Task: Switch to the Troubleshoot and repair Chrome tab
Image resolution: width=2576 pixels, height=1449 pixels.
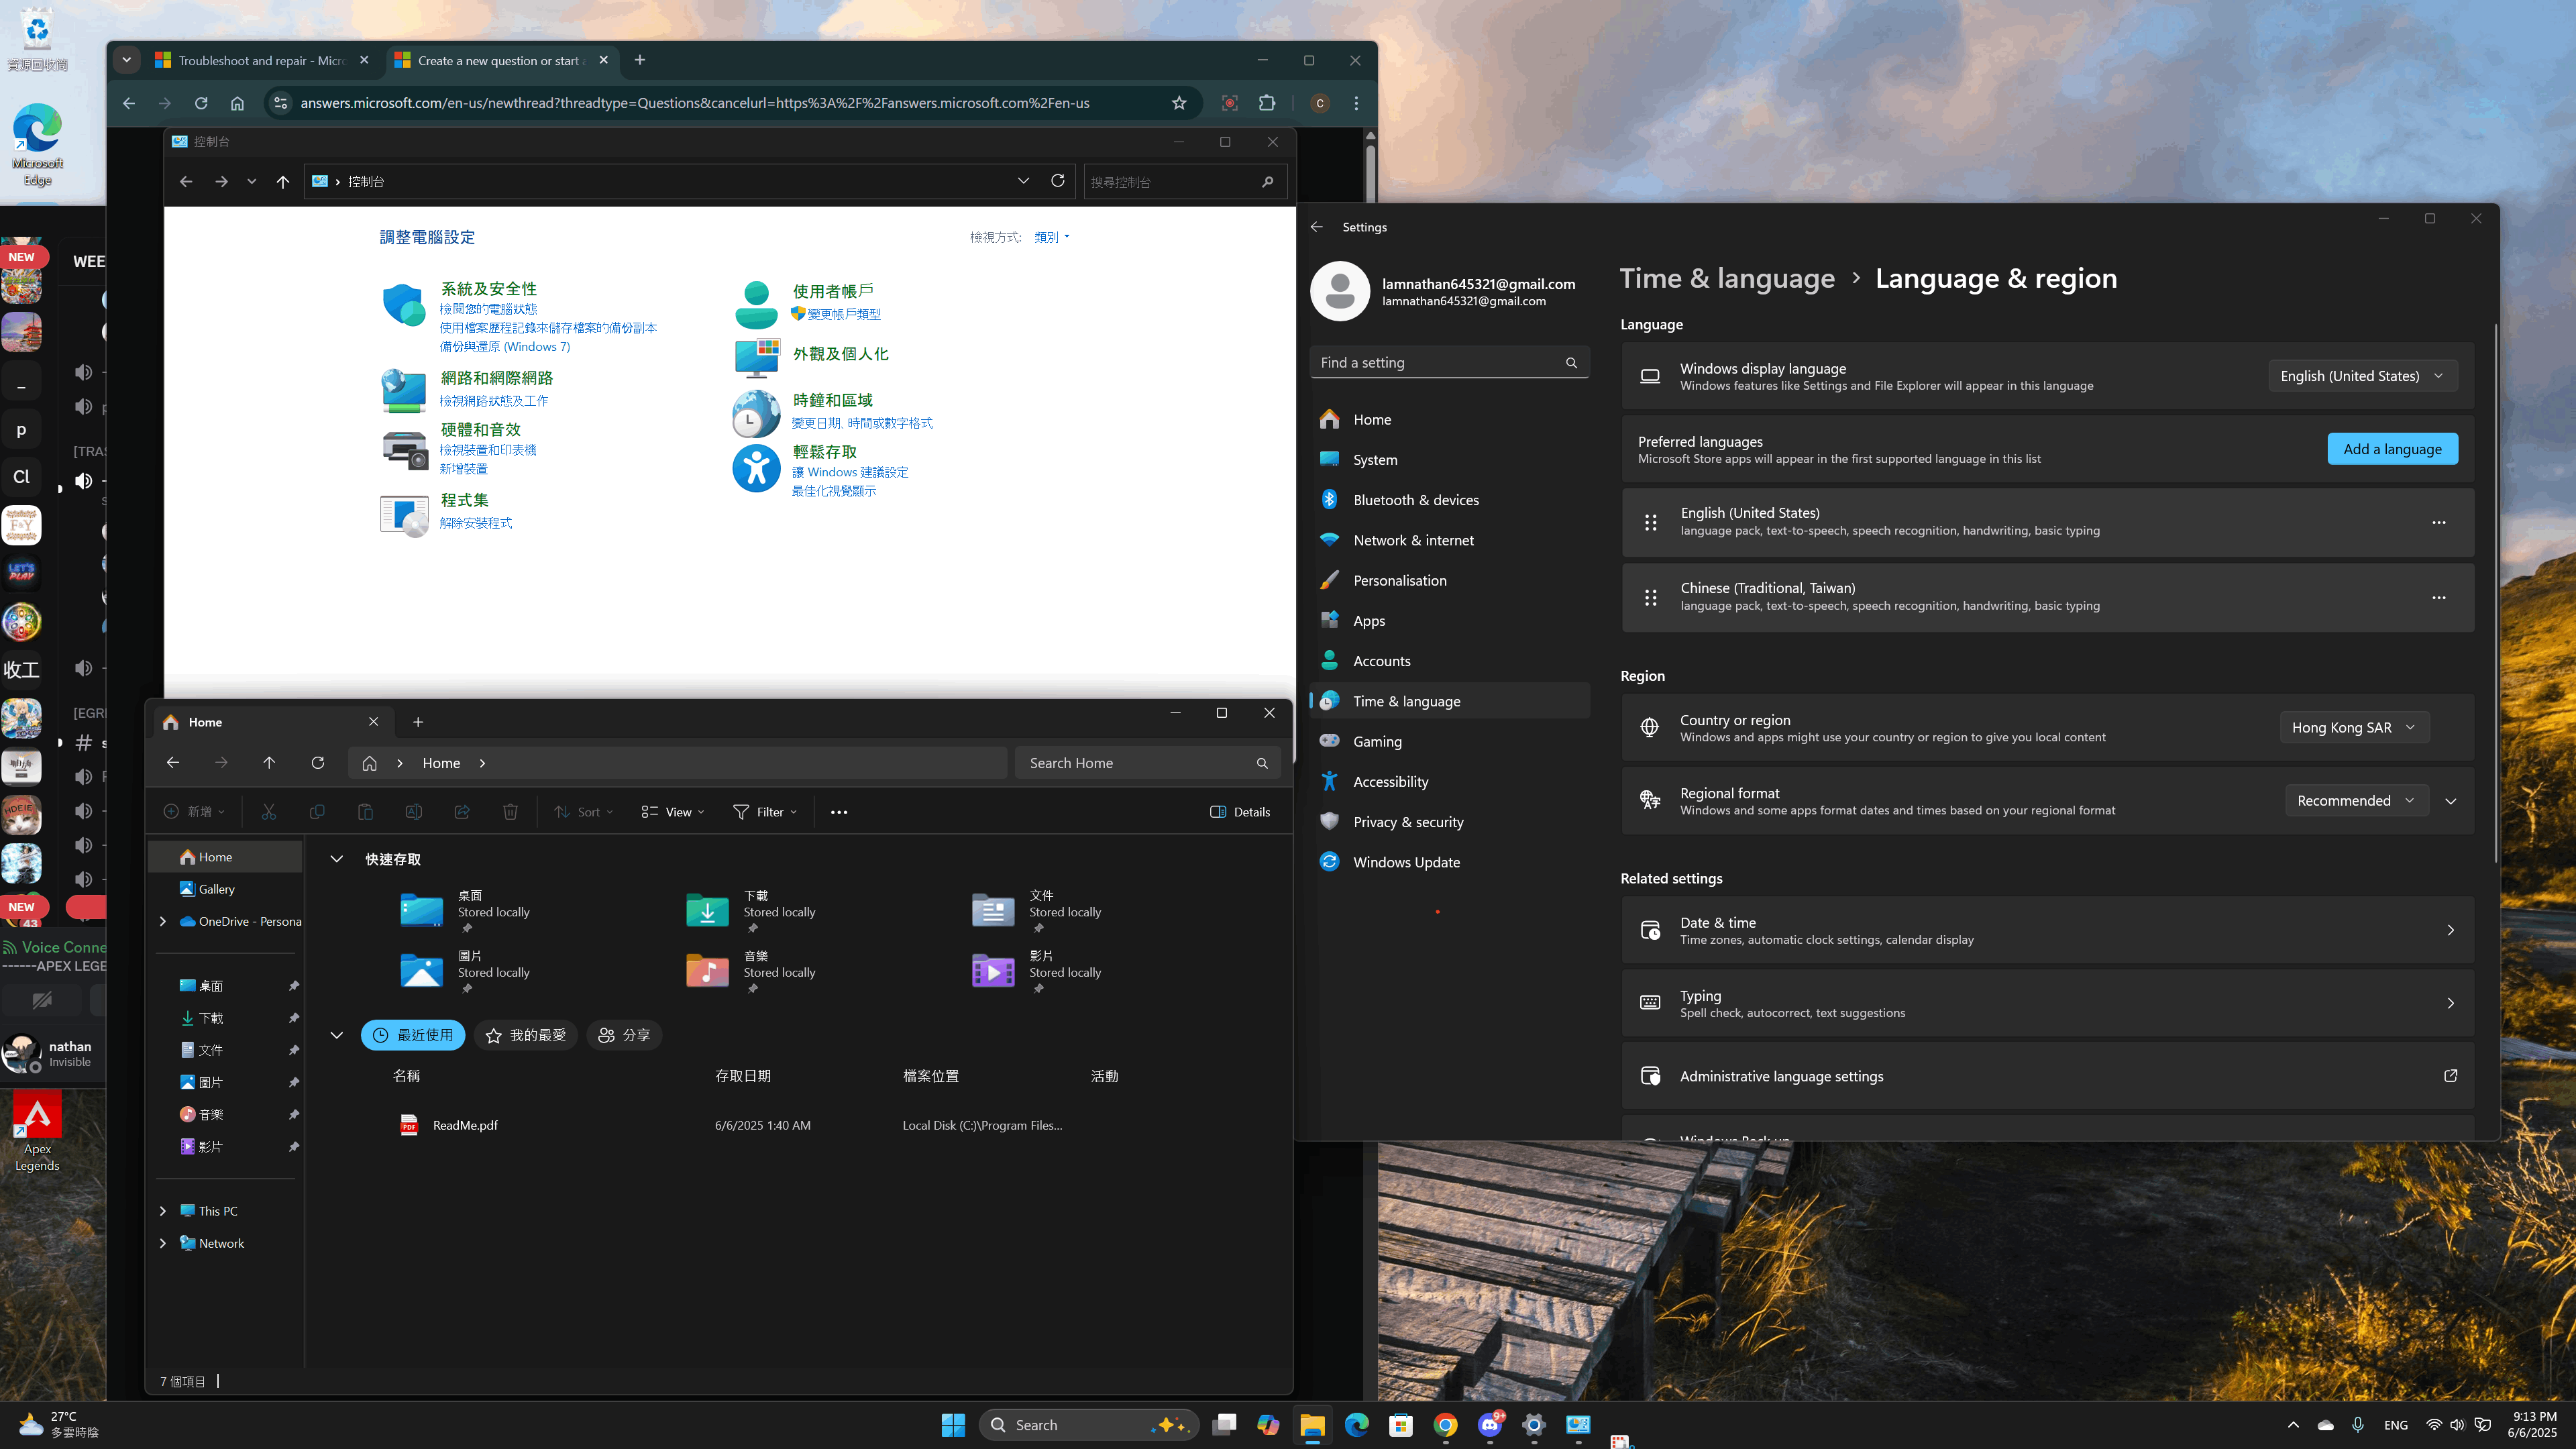Action: [262, 61]
